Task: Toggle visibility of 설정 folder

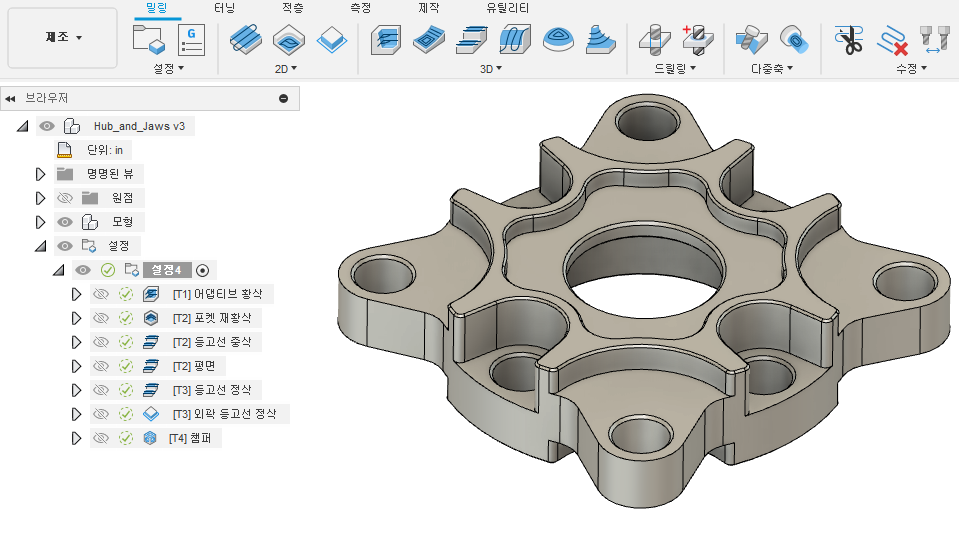Action: pyautogui.click(x=64, y=246)
